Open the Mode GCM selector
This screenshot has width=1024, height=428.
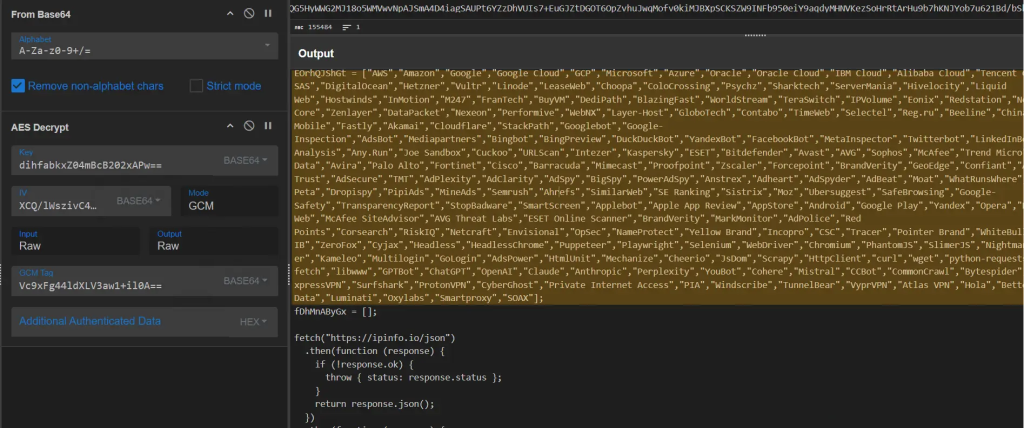tap(229, 201)
